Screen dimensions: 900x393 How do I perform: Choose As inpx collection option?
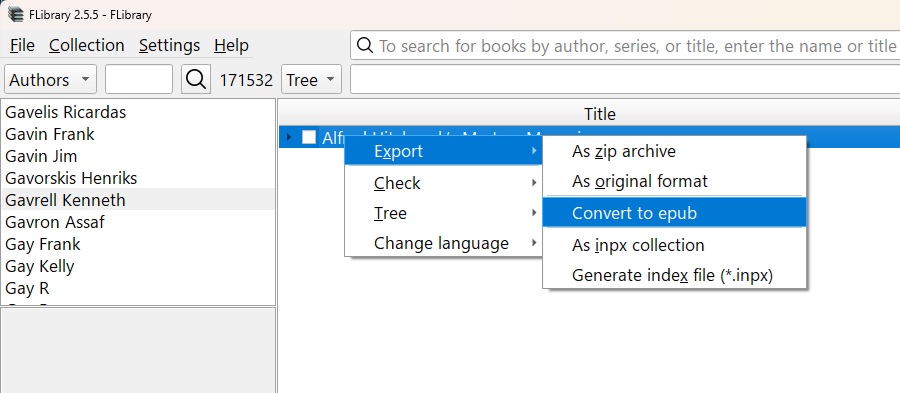[x=674, y=245]
